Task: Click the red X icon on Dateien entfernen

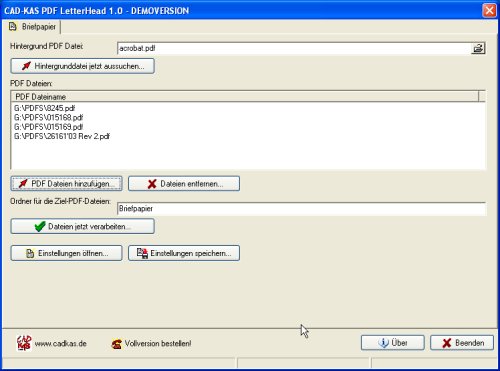Action: tap(152, 184)
